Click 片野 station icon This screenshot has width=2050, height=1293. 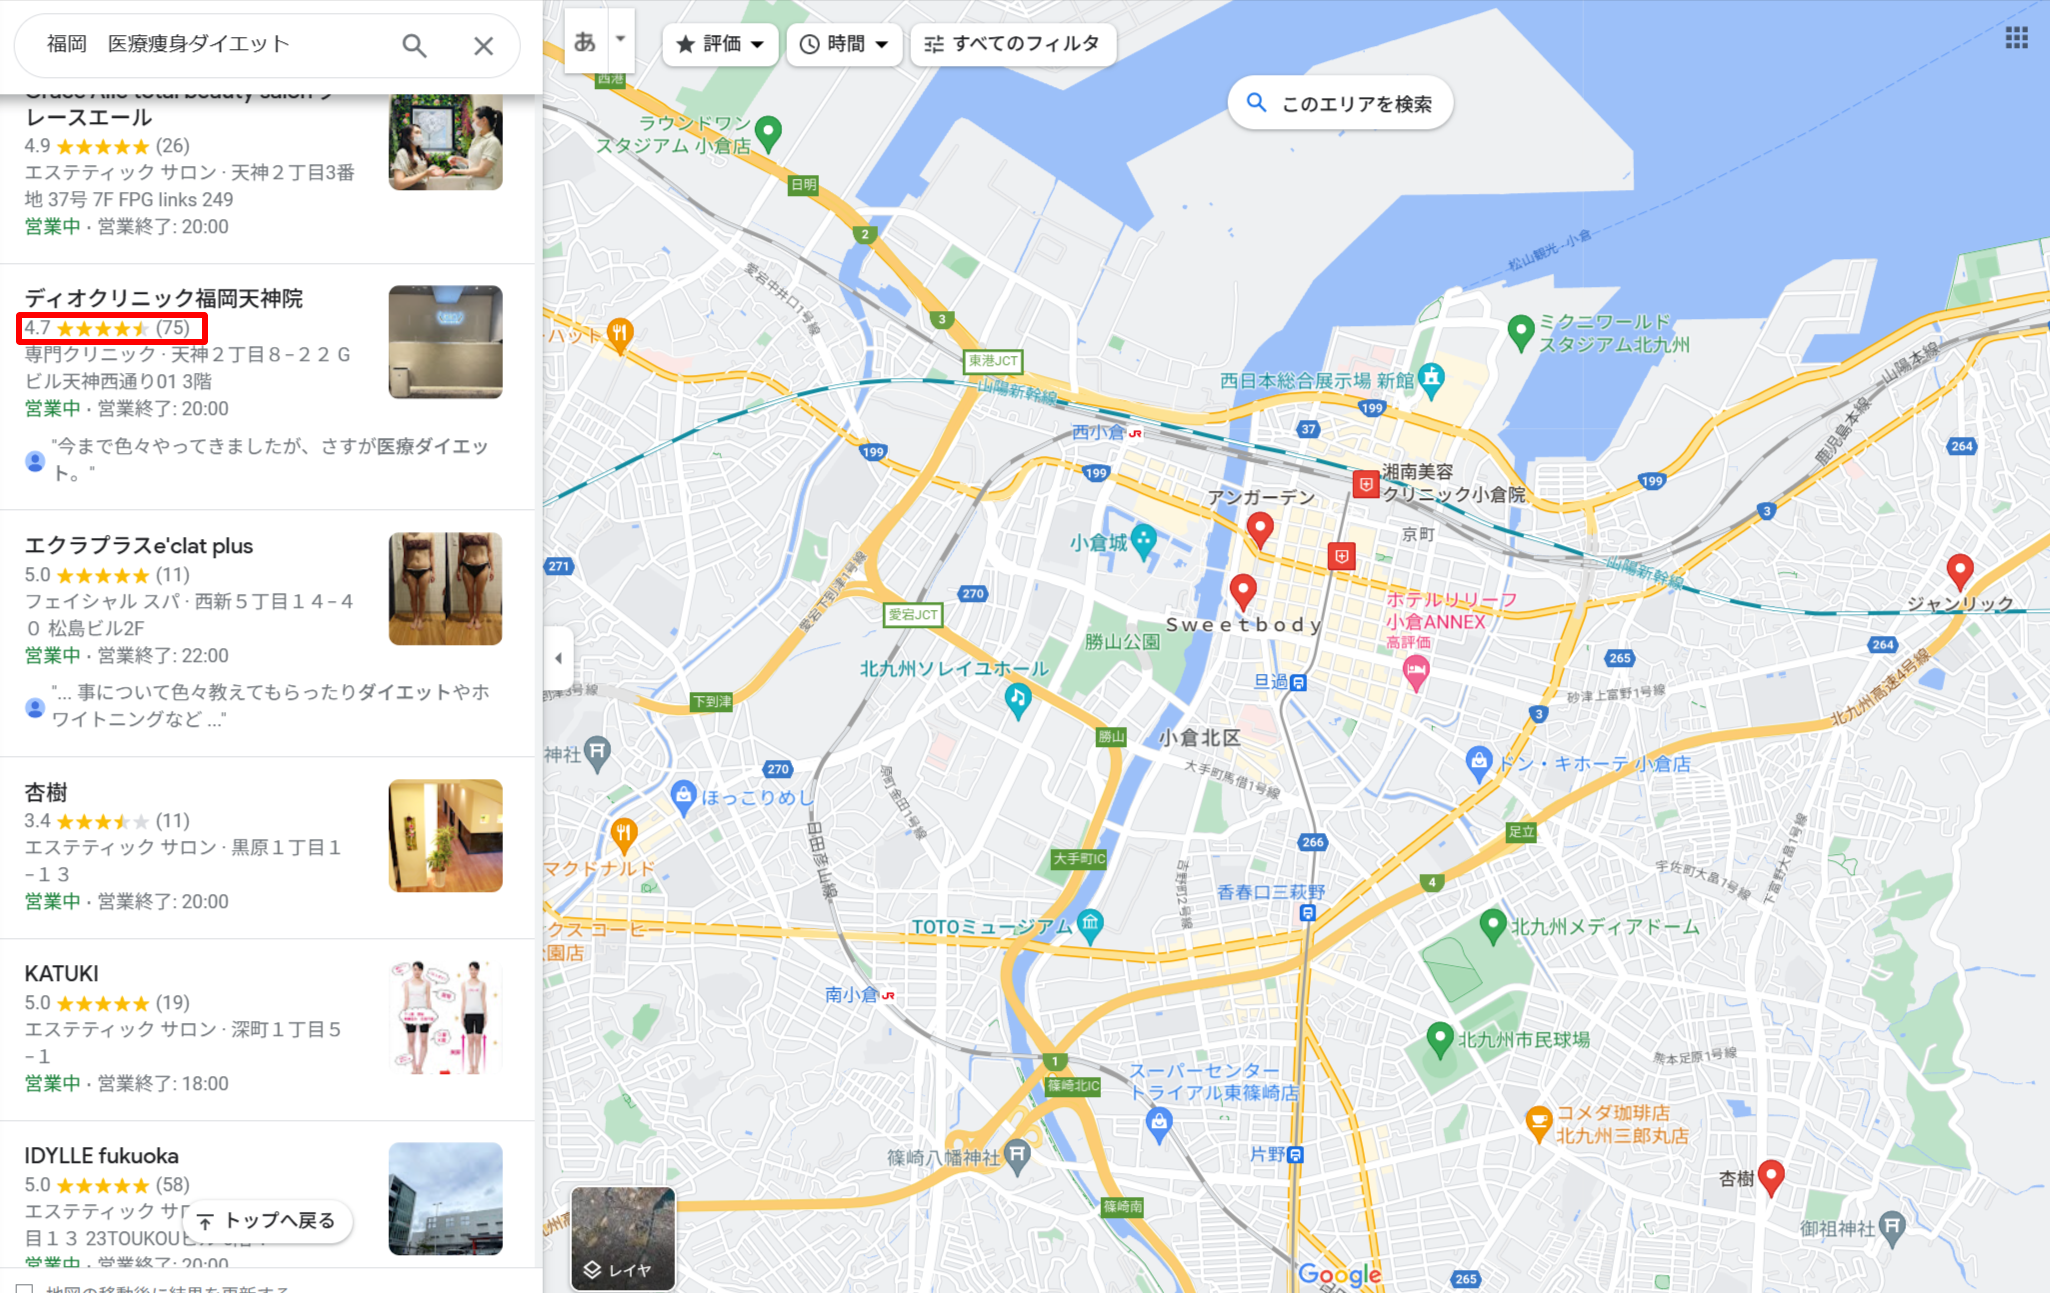(x=1295, y=1155)
